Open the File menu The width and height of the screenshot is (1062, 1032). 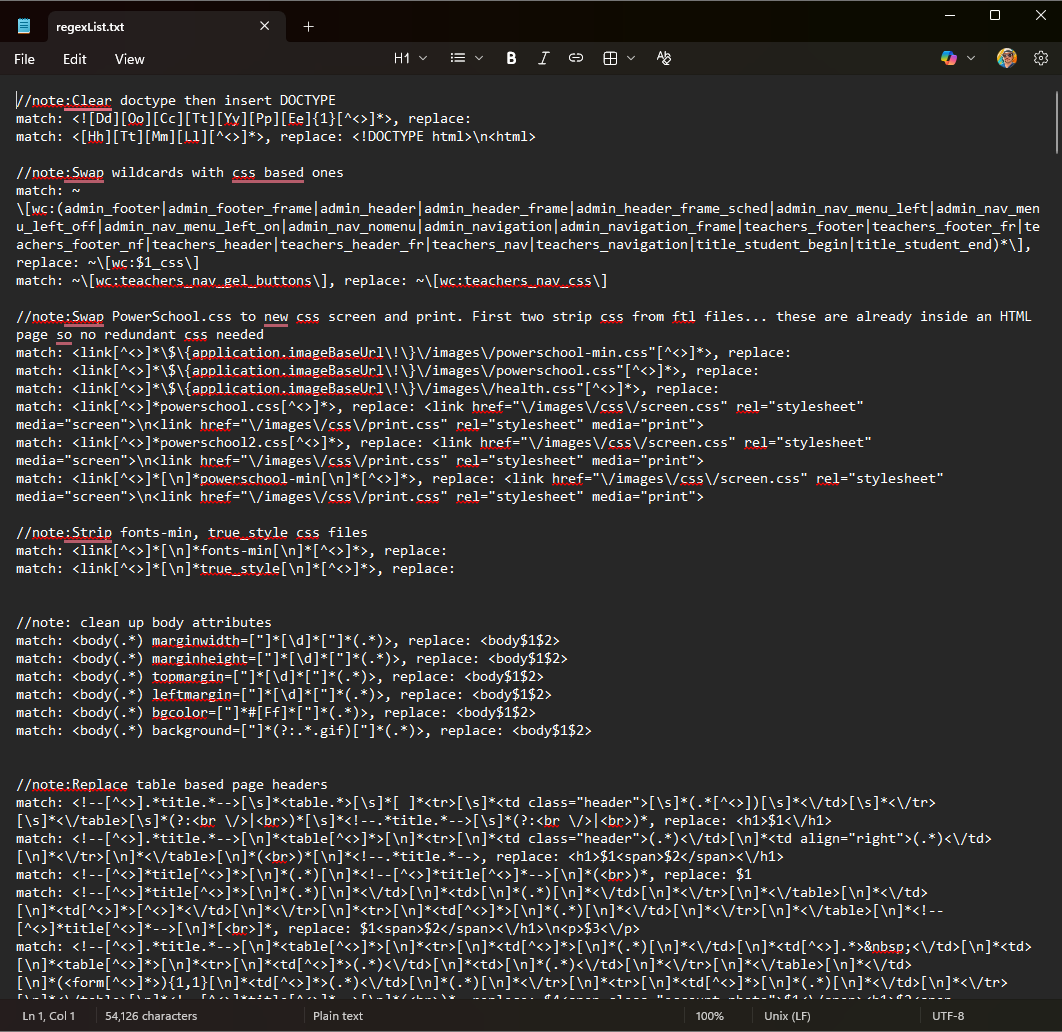pos(24,59)
